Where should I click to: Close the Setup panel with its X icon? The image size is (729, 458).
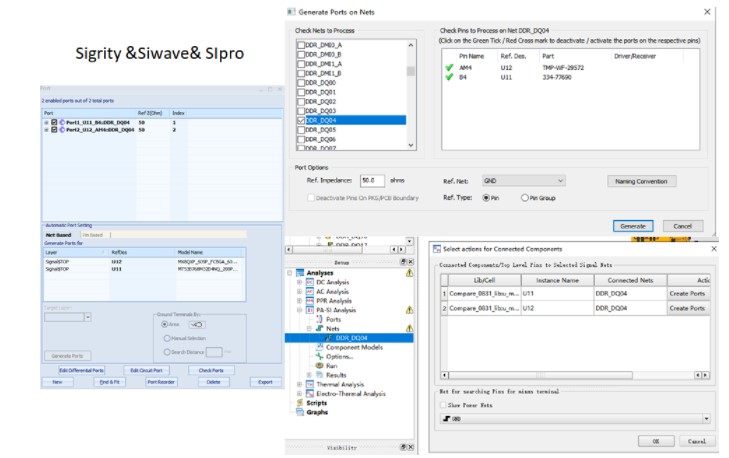pos(411,262)
